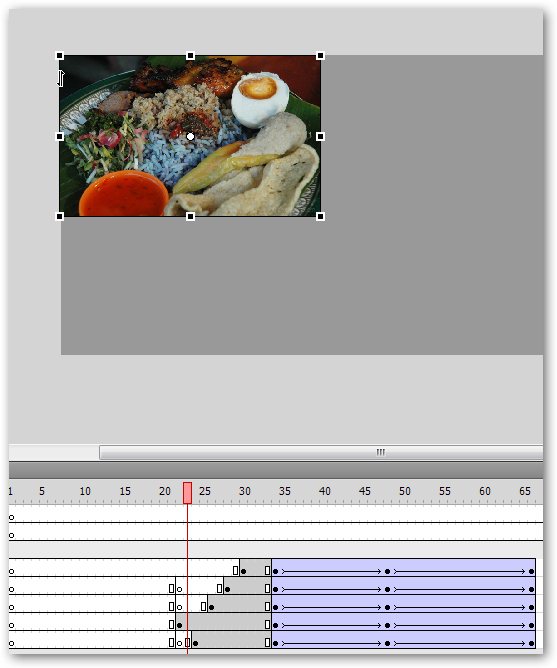The width and height of the screenshot is (557, 668).
Task: Click frame number 30 on the timeline ruler
Action: click(x=245, y=491)
